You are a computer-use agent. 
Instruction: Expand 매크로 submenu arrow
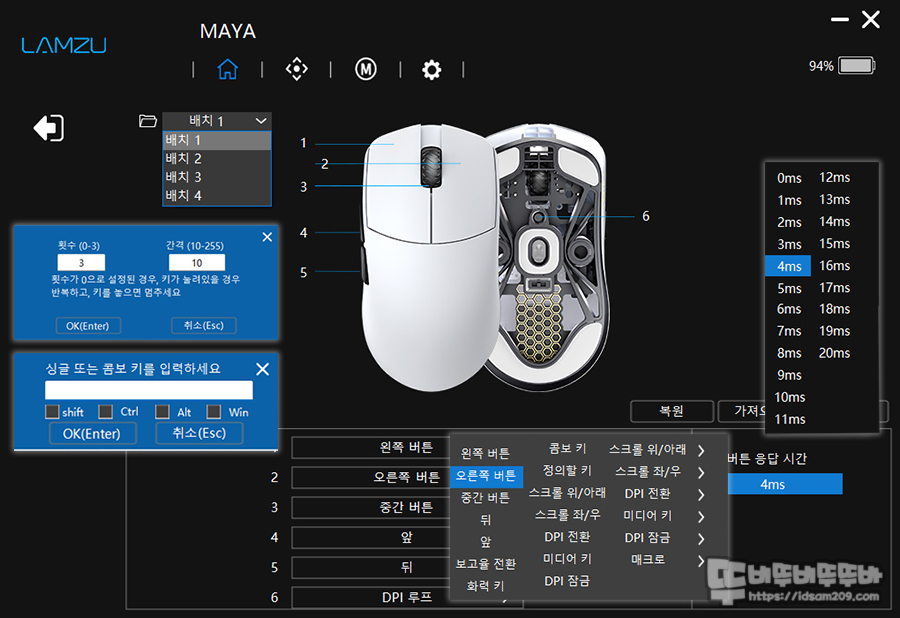coord(701,561)
